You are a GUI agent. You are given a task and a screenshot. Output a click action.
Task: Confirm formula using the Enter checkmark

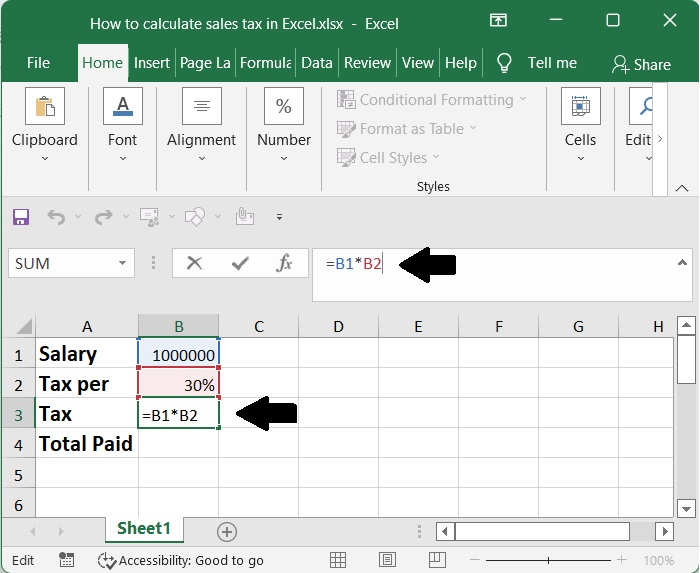coord(240,263)
